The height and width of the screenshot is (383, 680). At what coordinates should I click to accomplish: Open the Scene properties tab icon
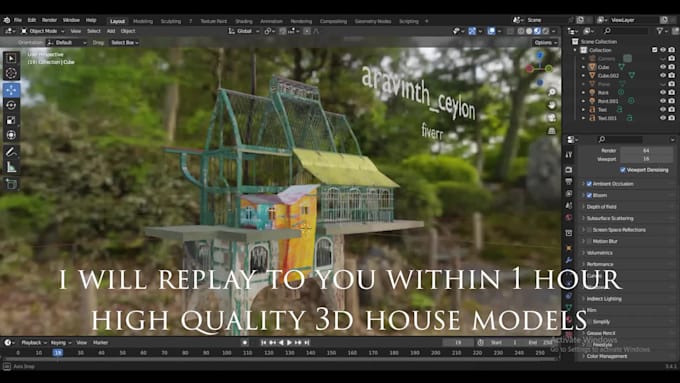(569, 206)
